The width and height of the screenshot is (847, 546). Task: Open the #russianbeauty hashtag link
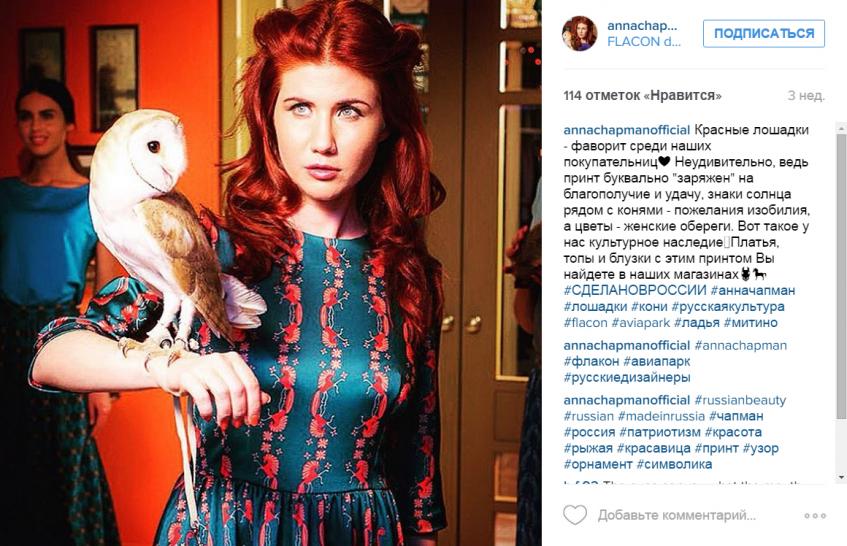pos(740,400)
